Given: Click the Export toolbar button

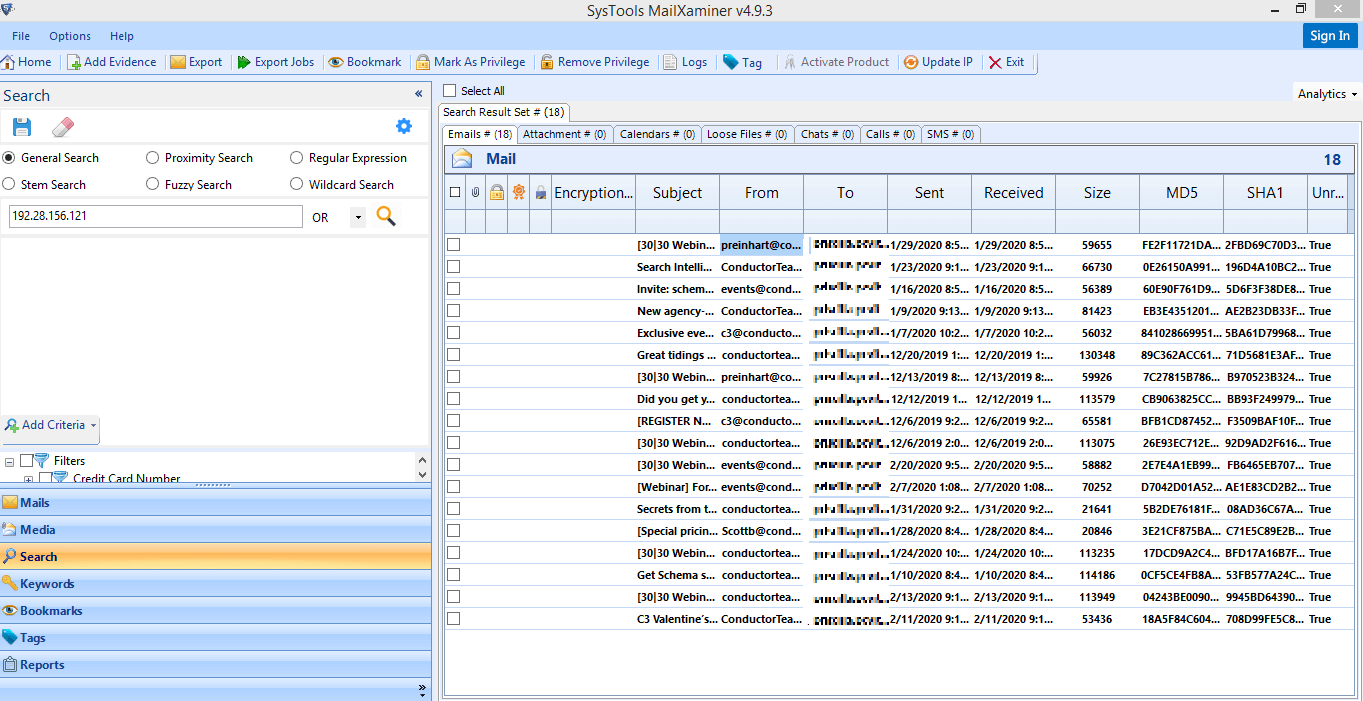Looking at the screenshot, I should tap(196, 62).
